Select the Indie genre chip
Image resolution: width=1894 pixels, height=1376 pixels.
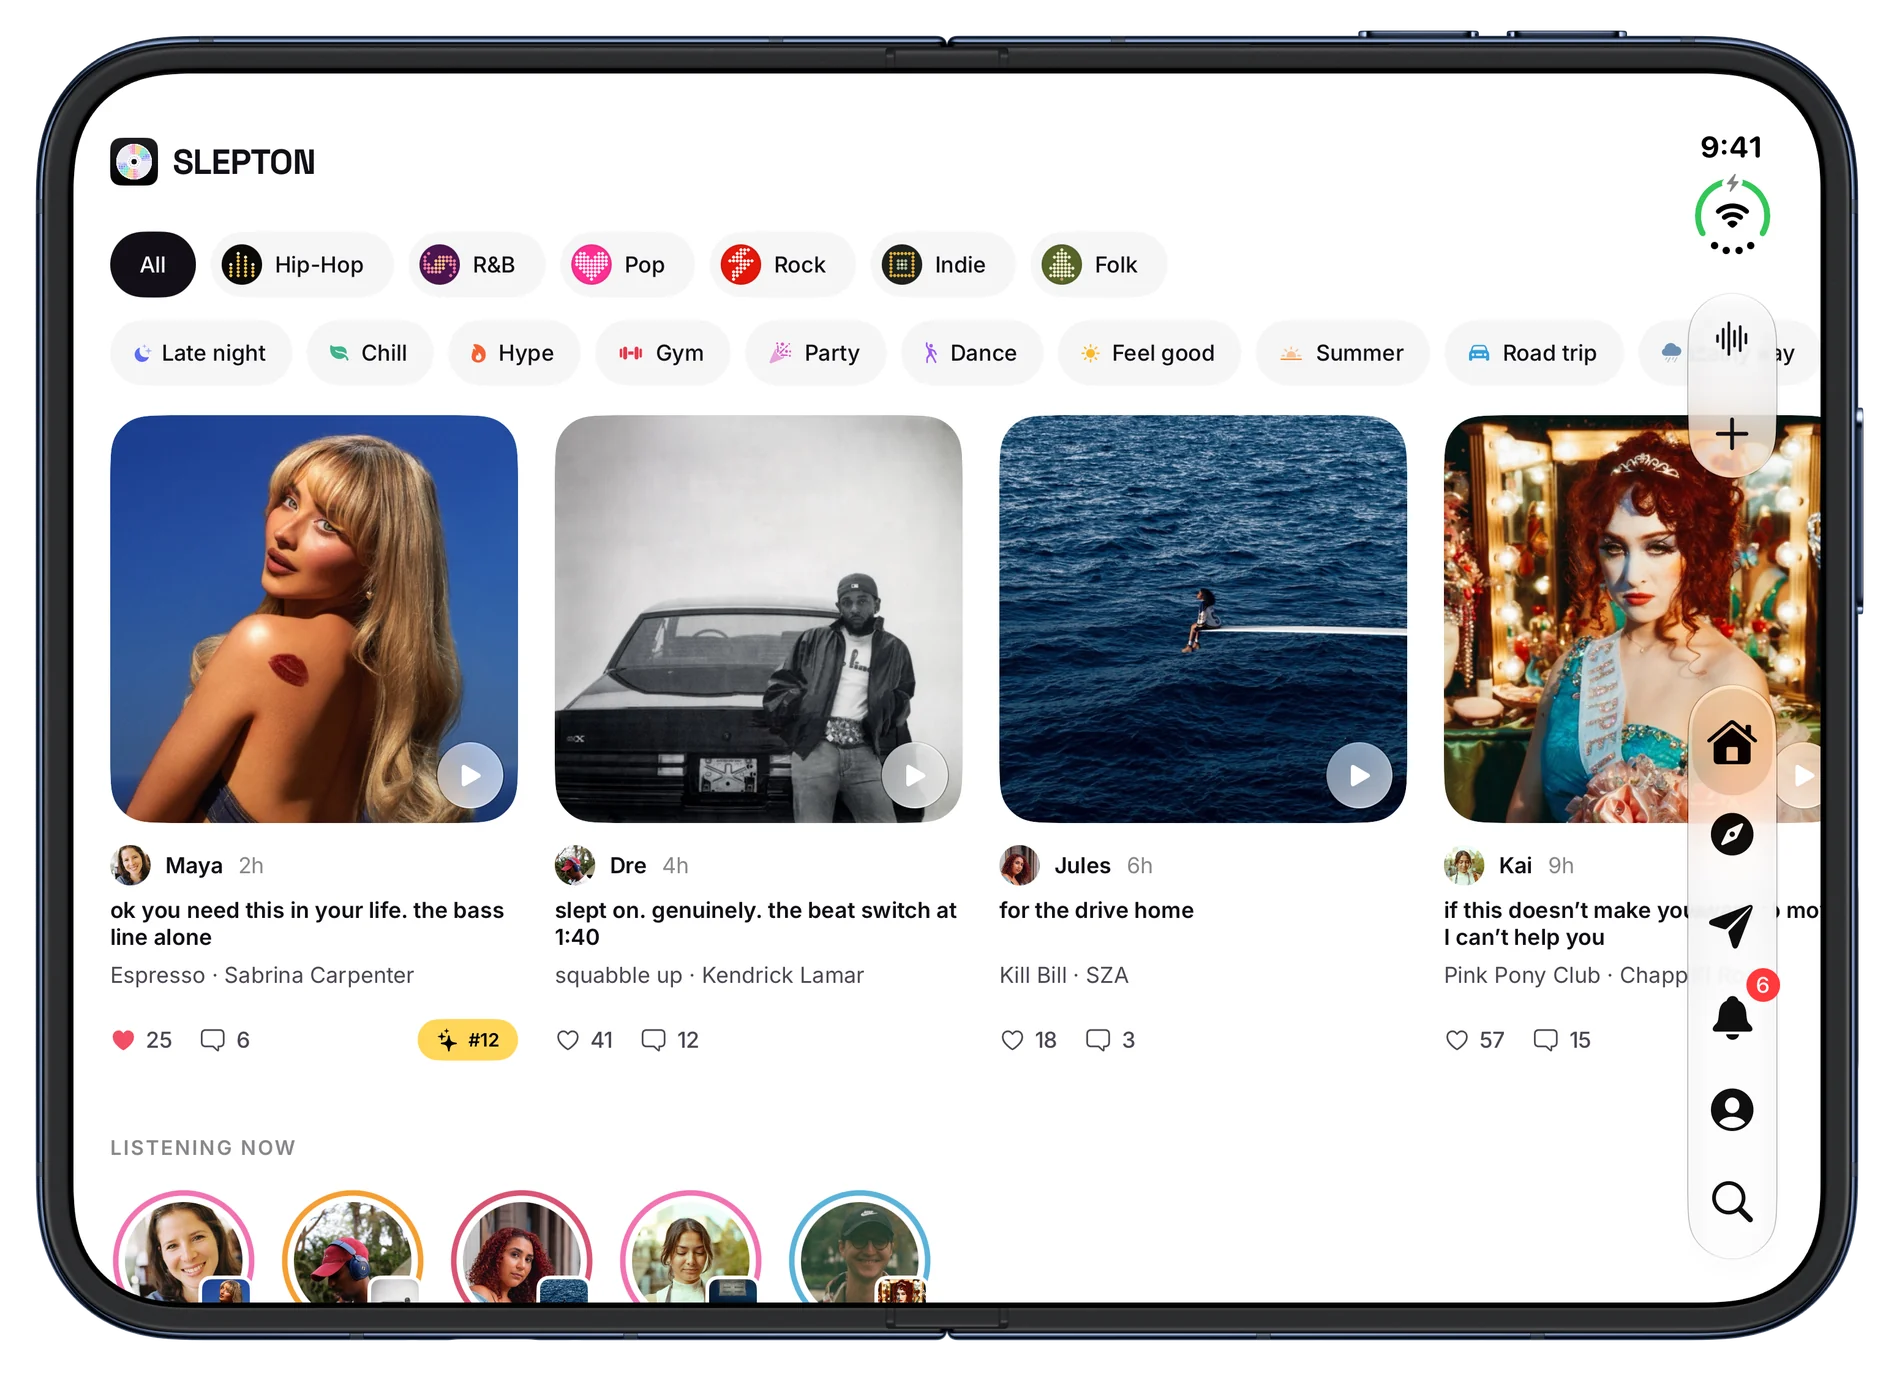tap(943, 265)
